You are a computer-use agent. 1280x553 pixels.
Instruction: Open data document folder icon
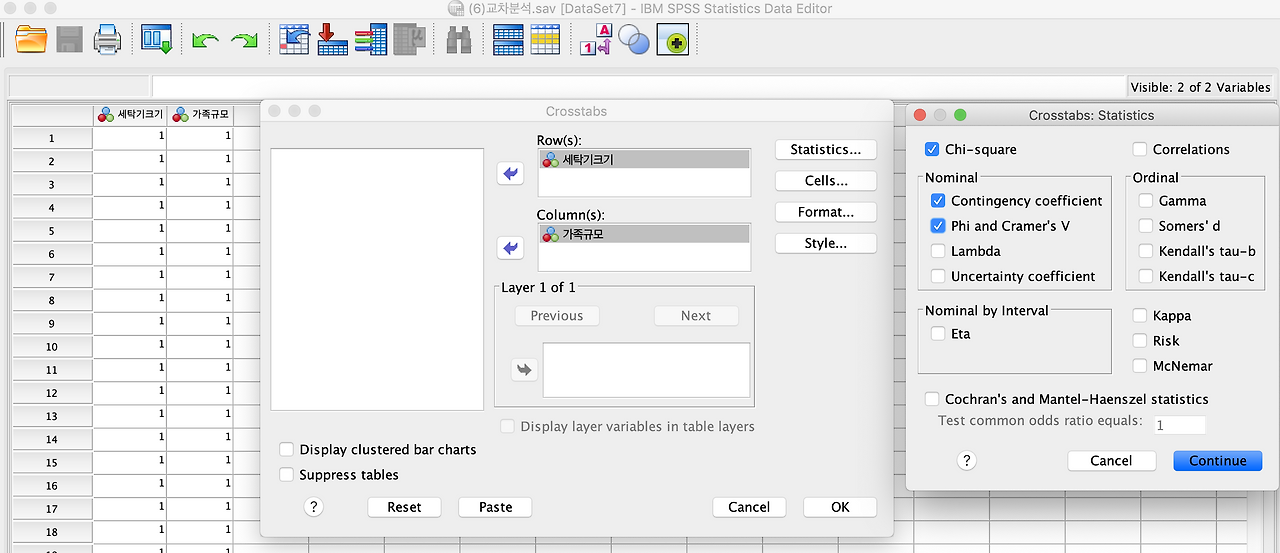pos(32,40)
